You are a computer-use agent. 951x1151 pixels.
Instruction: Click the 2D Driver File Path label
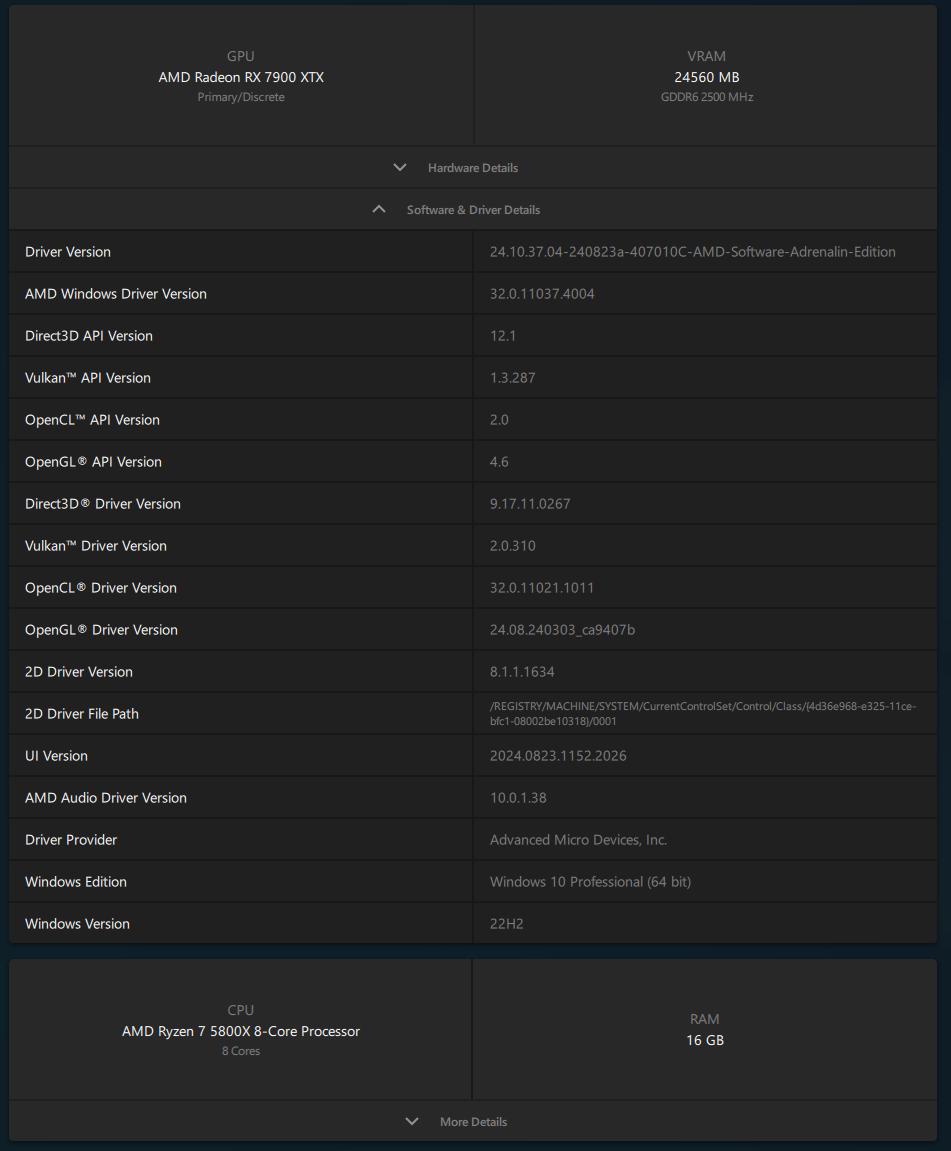[x=81, y=714]
